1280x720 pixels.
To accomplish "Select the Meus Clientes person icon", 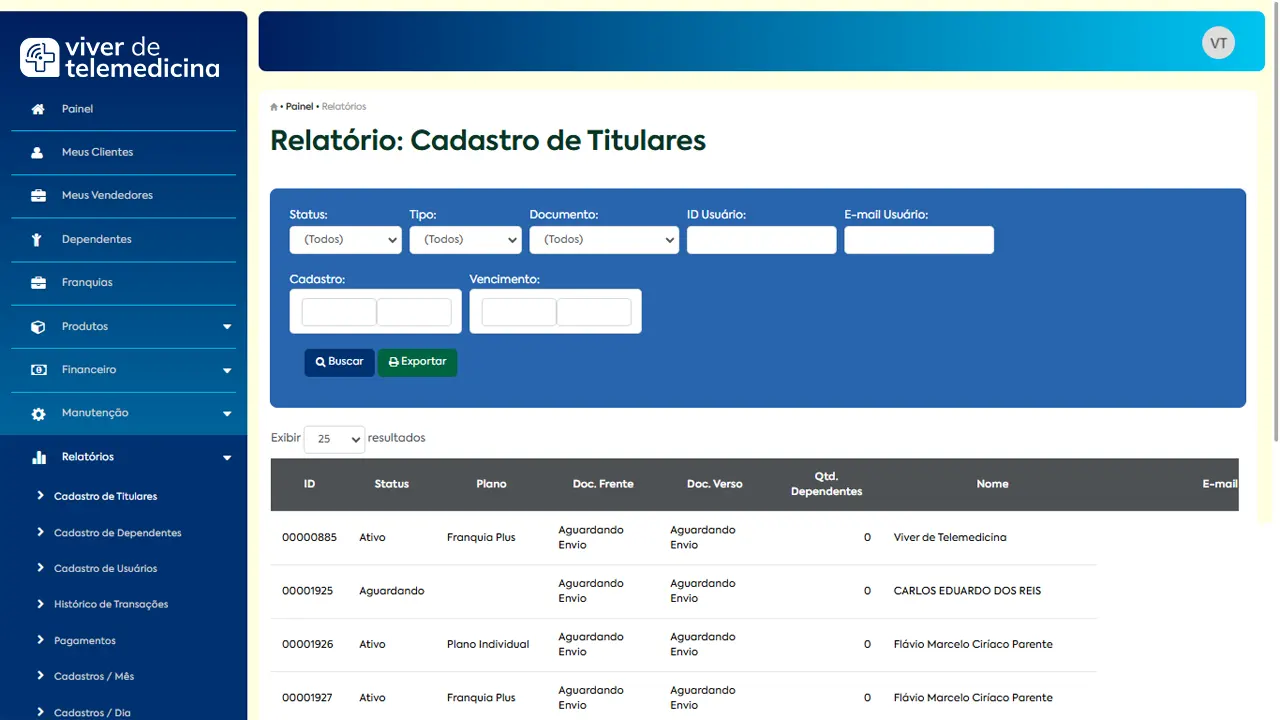I will click(x=36, y=151).
